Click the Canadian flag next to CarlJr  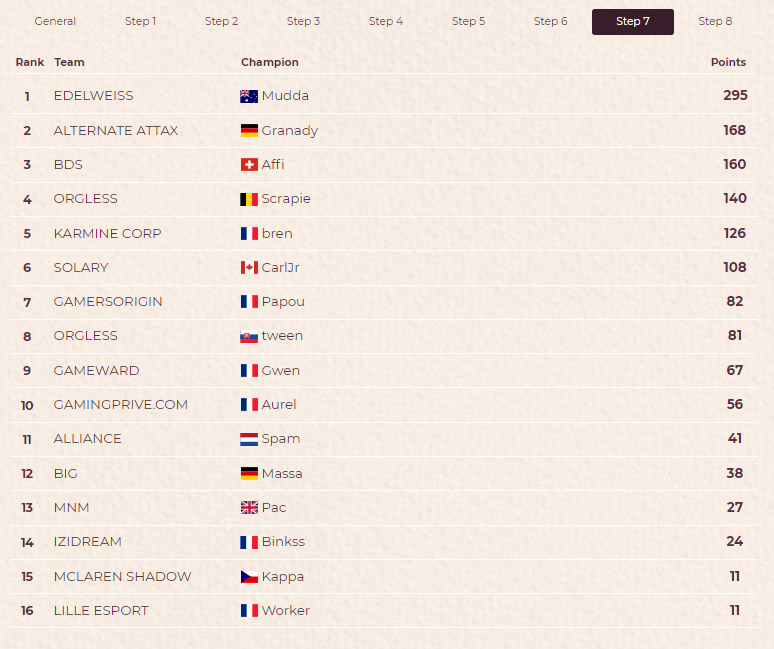point(249,267)
